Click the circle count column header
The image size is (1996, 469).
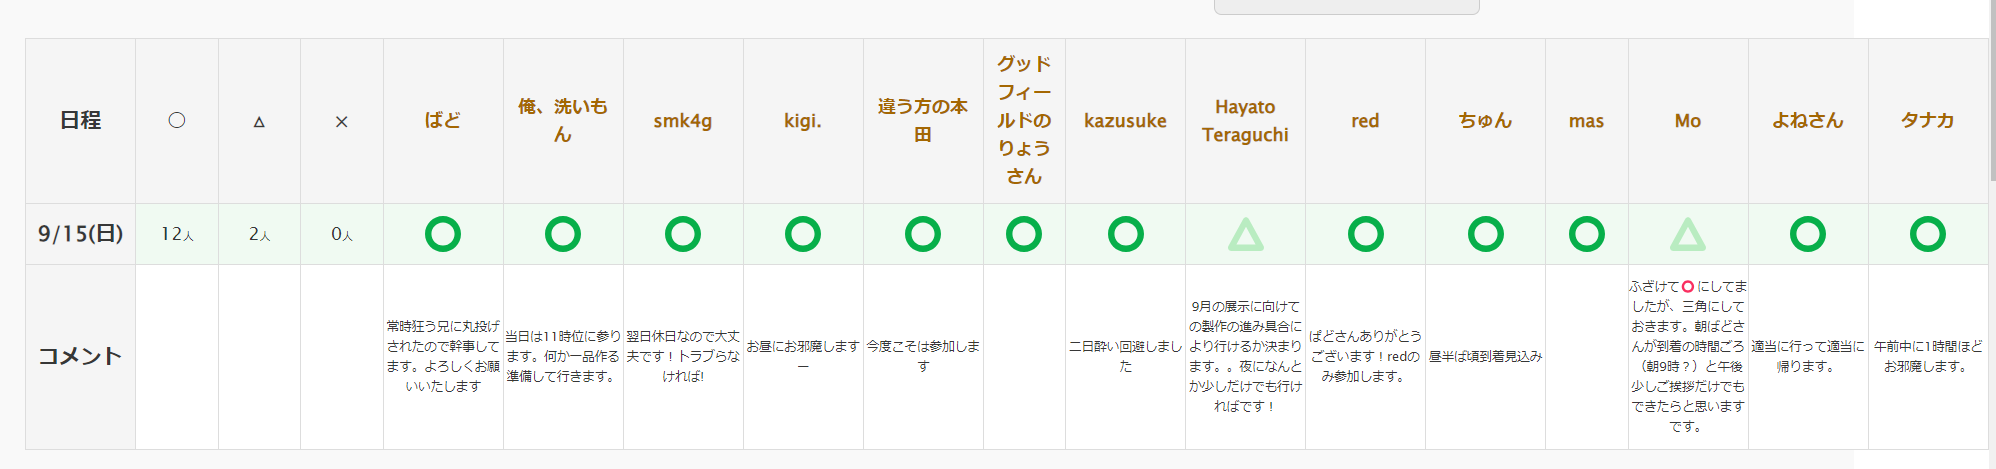(x=177, y=121)
